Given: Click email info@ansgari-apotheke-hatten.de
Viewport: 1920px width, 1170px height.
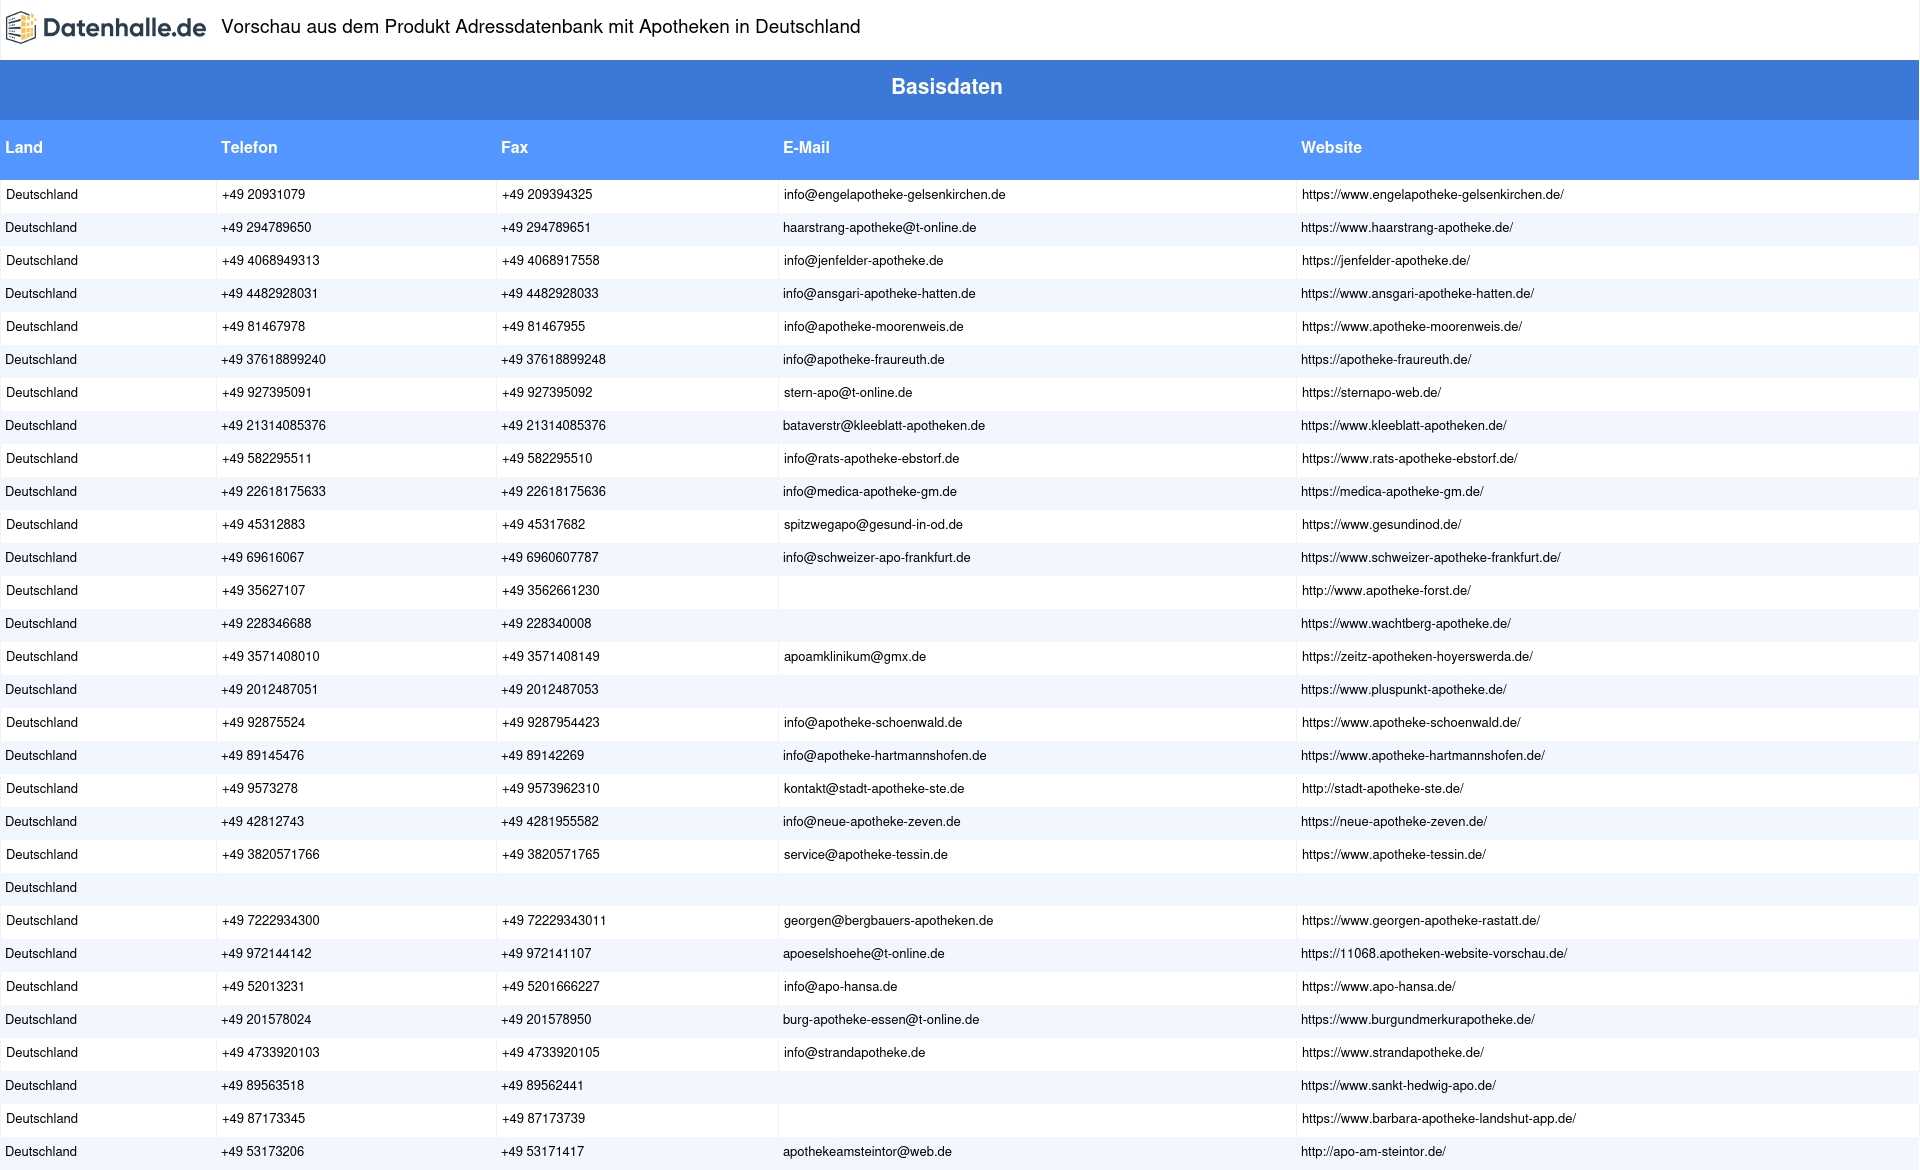Looking at the screenshot, I should click(879, 294).
